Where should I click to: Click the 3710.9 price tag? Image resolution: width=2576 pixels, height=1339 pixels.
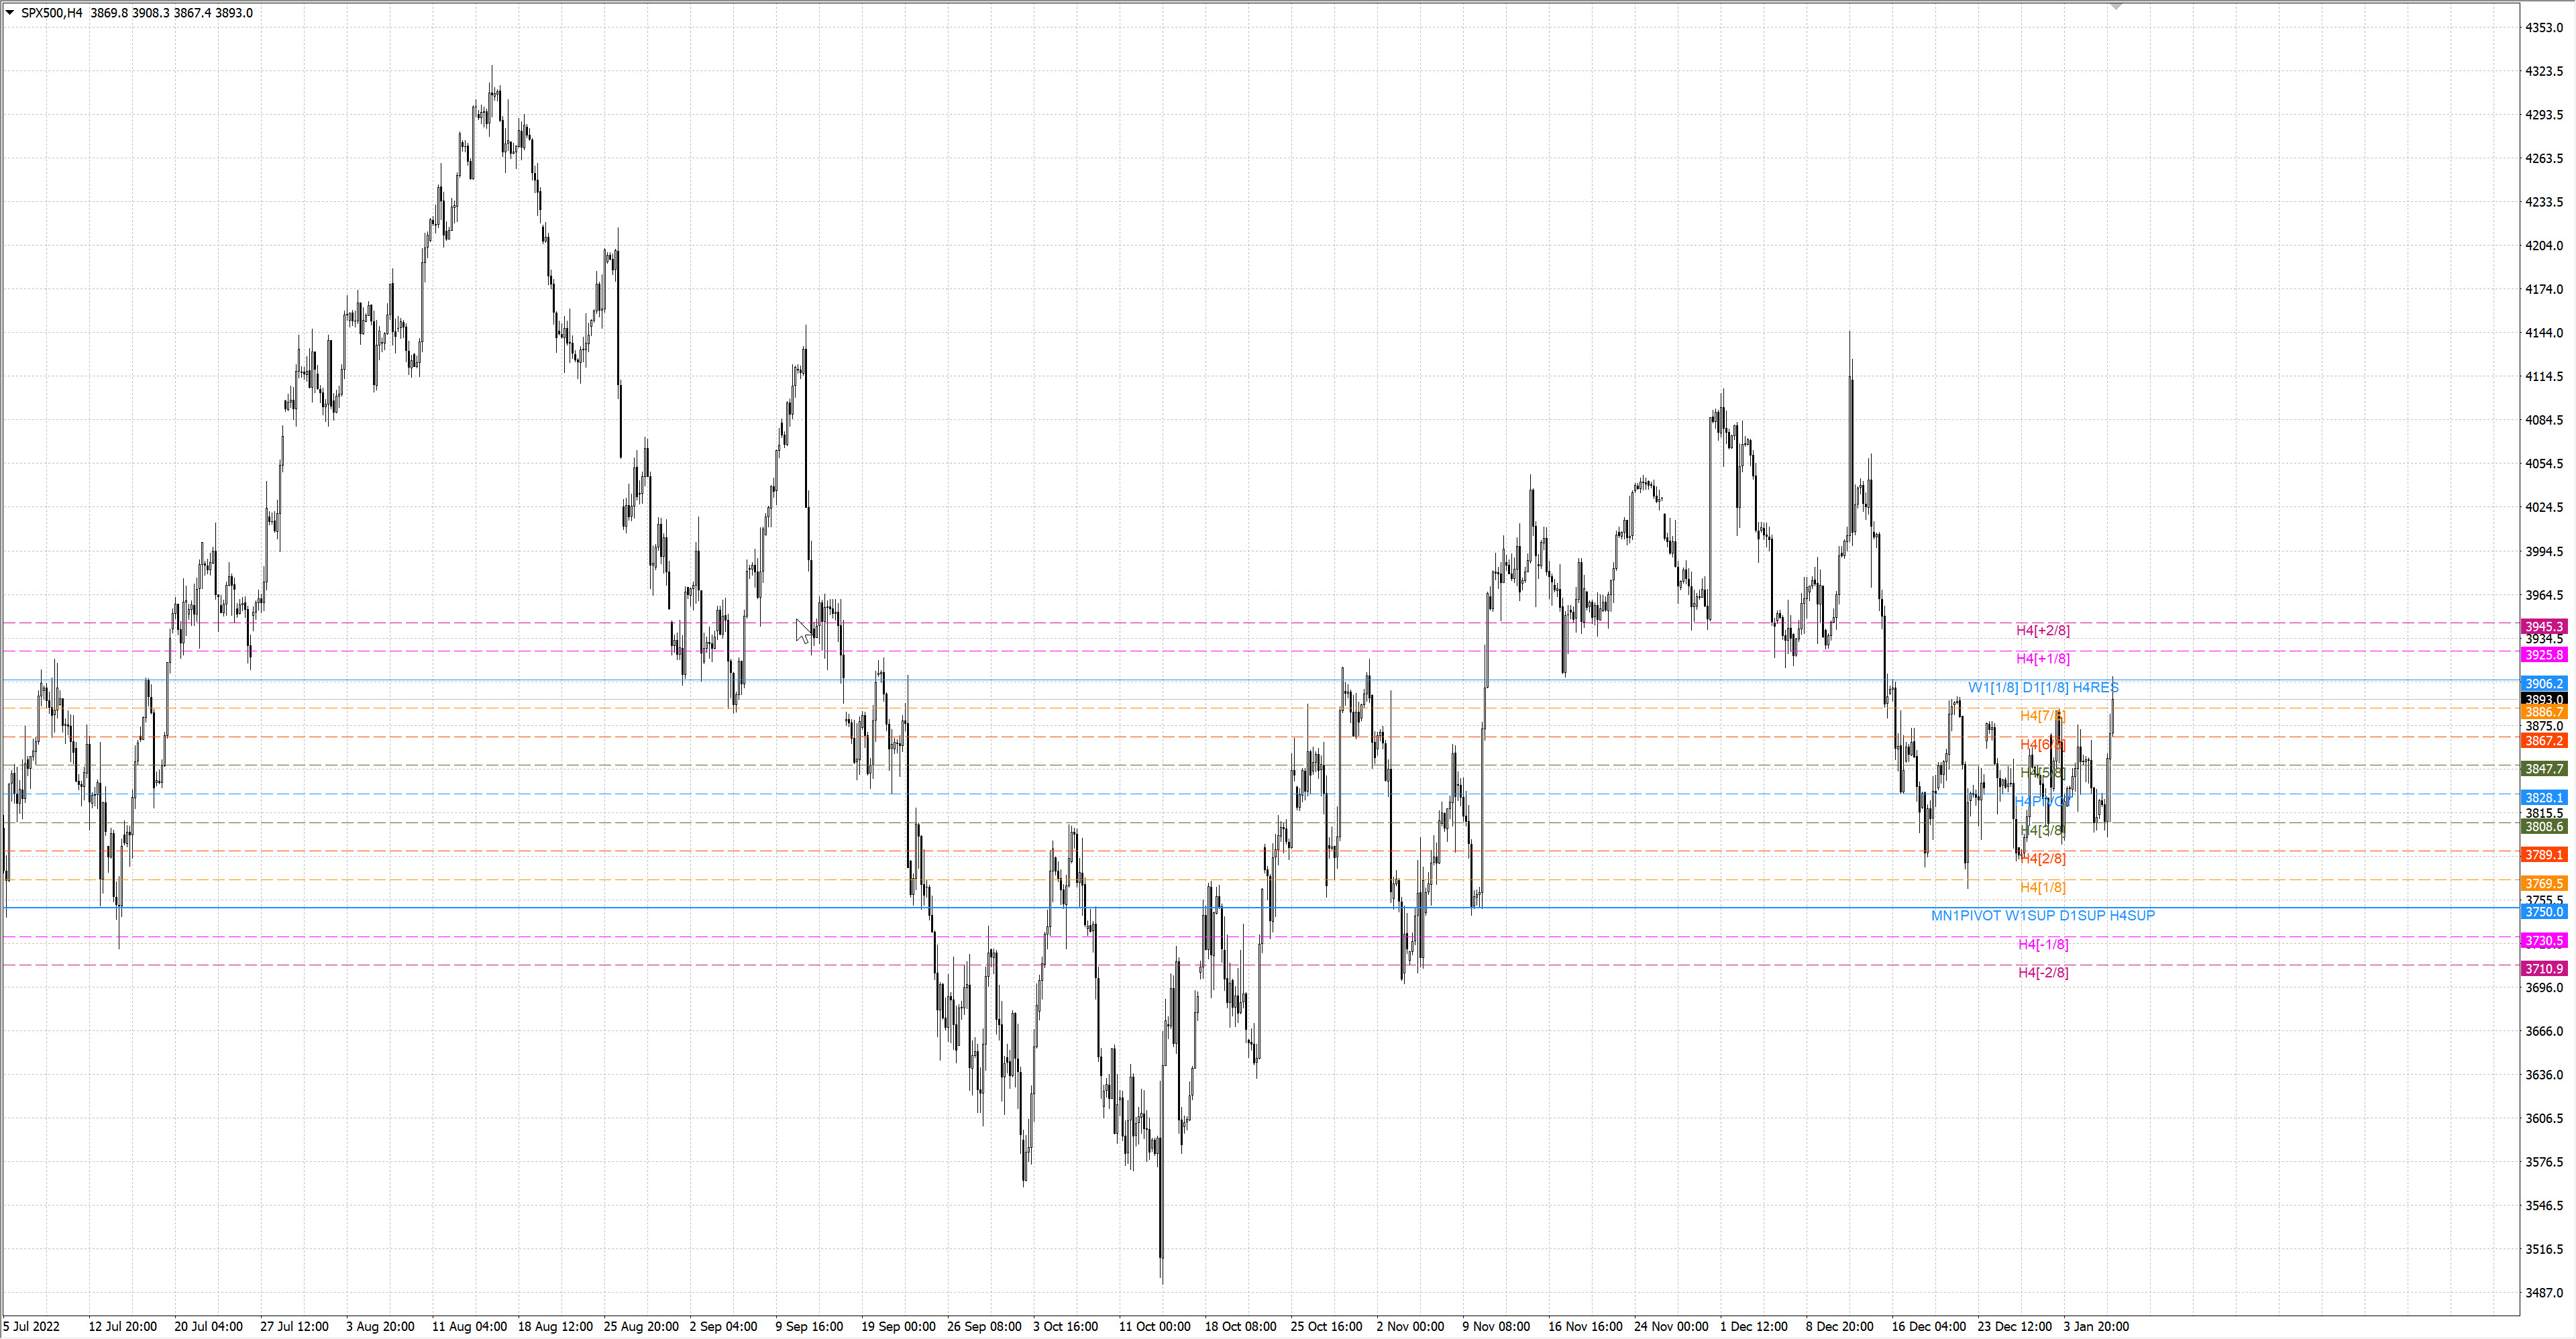(x=2544, y=969)
